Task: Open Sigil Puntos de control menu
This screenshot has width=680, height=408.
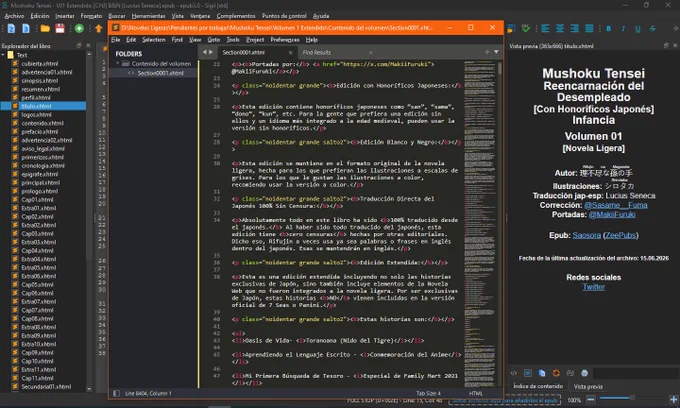Action: point(284,16)
